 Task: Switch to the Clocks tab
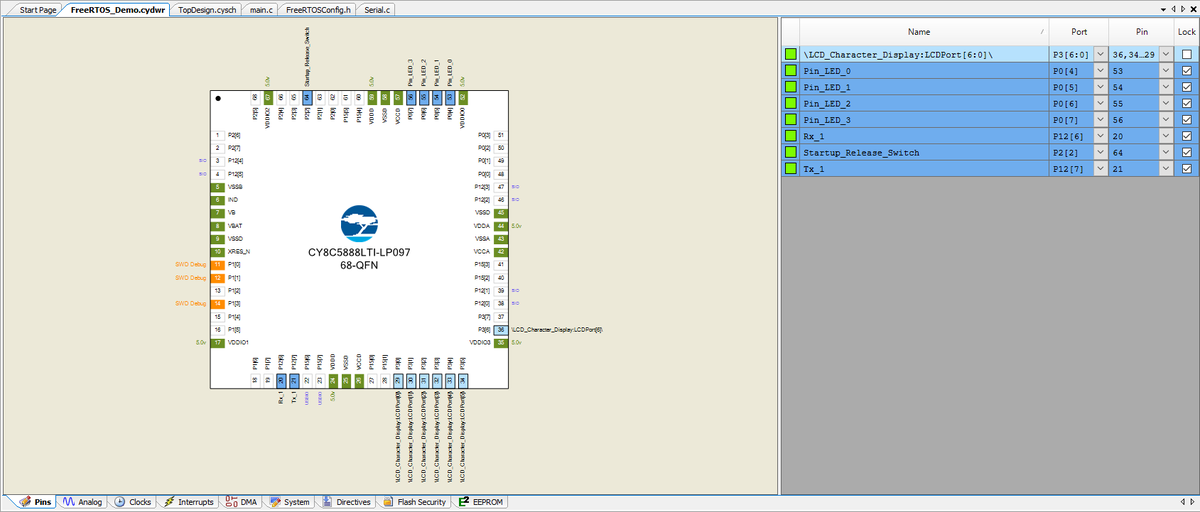pyautogui.click(x=132, y=502)
